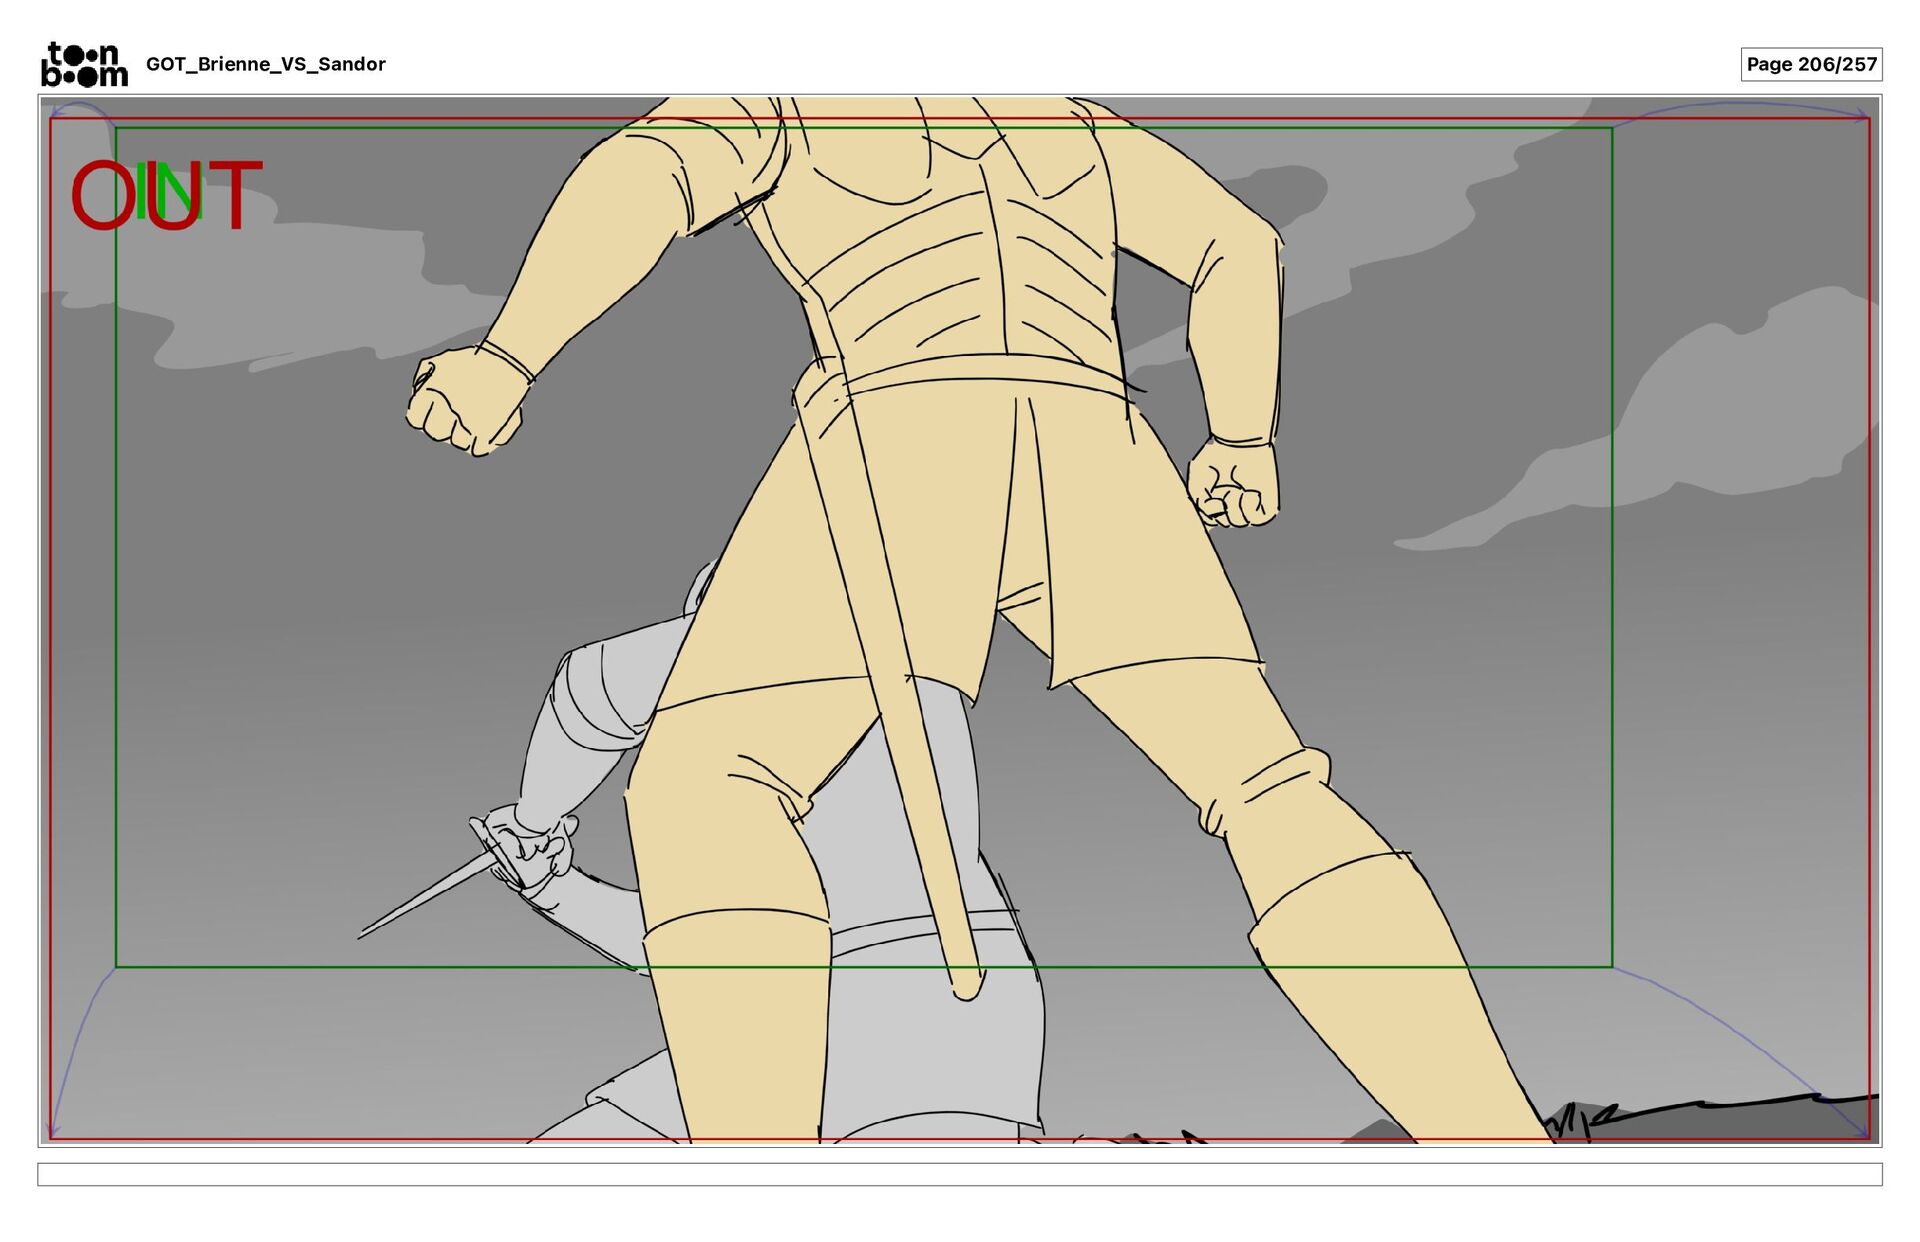This screenshot has height=1242, width=1920.
Task: Click the GOT_Brienne_VS_Sandor project title
Action: coord(265,65)
